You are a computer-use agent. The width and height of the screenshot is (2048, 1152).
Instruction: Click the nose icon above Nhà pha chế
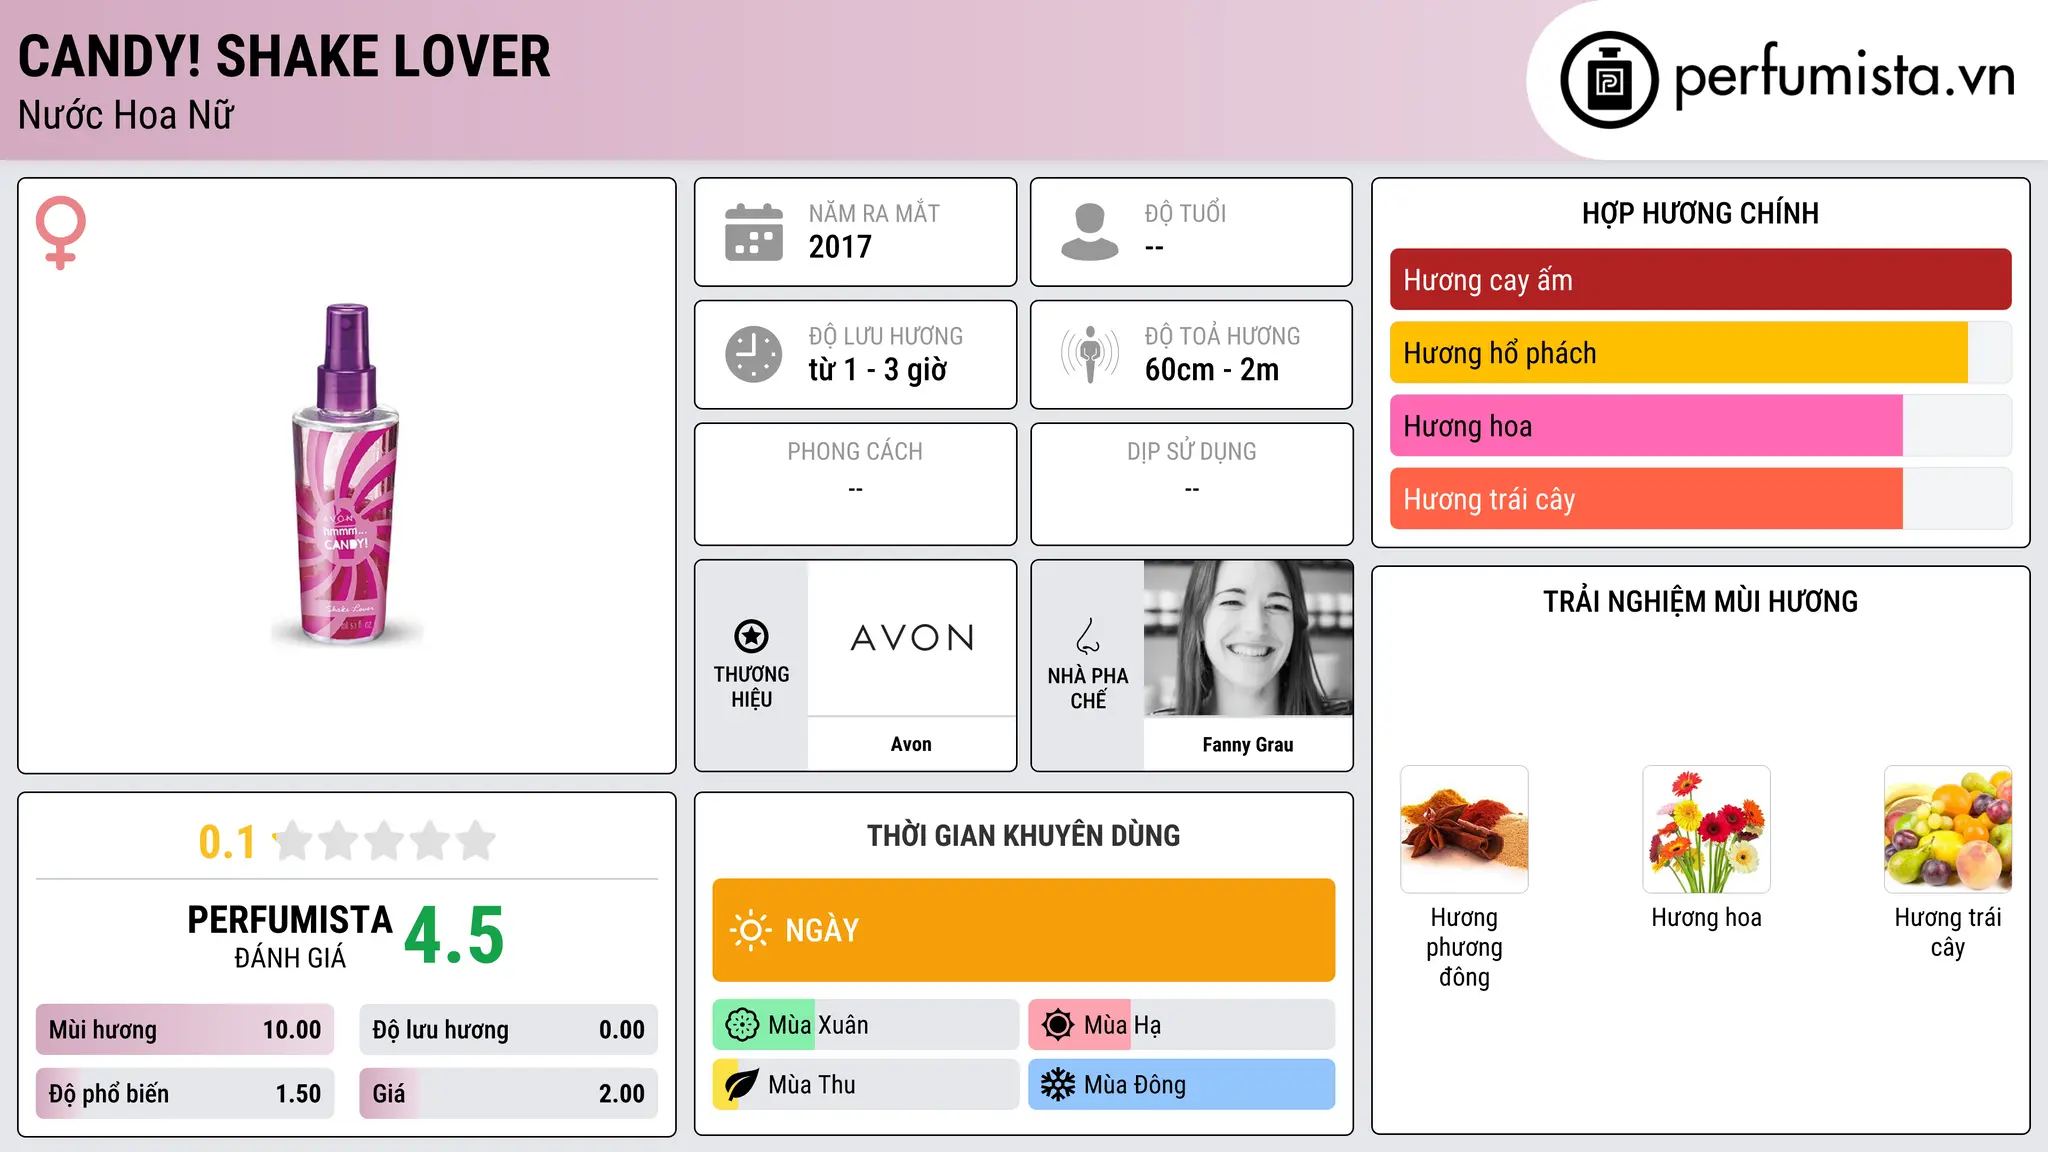point(1088,636)
